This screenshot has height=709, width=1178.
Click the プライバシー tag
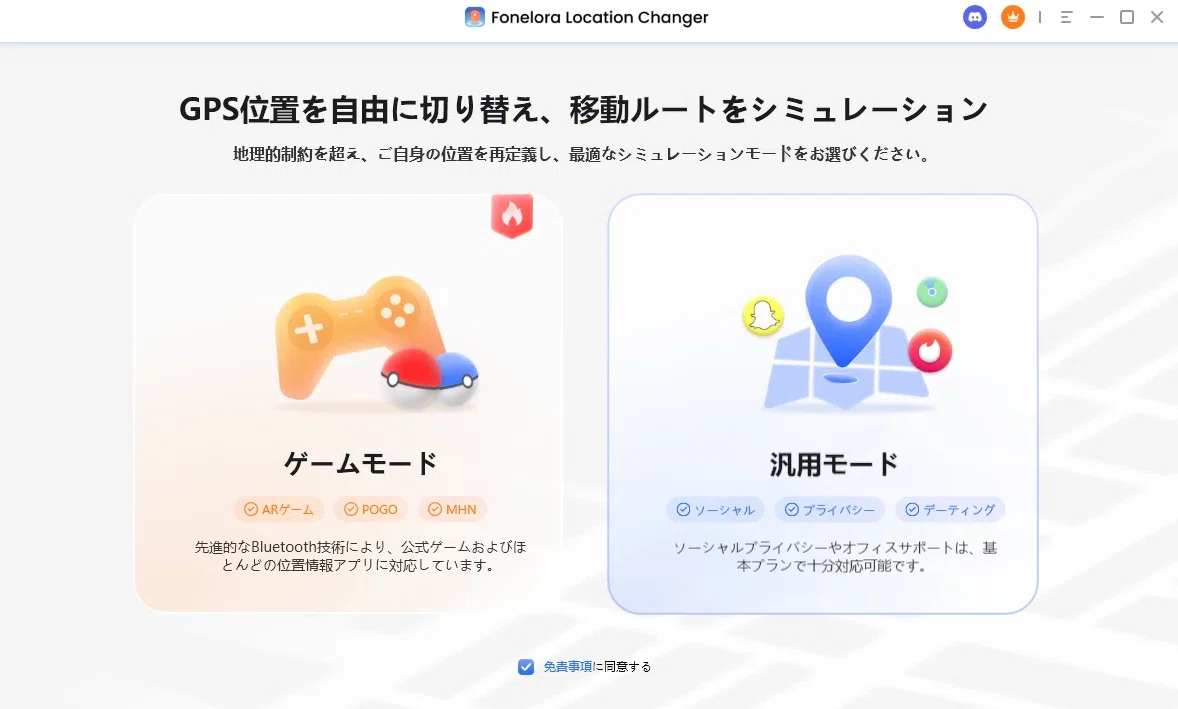(x=830, y=510)
